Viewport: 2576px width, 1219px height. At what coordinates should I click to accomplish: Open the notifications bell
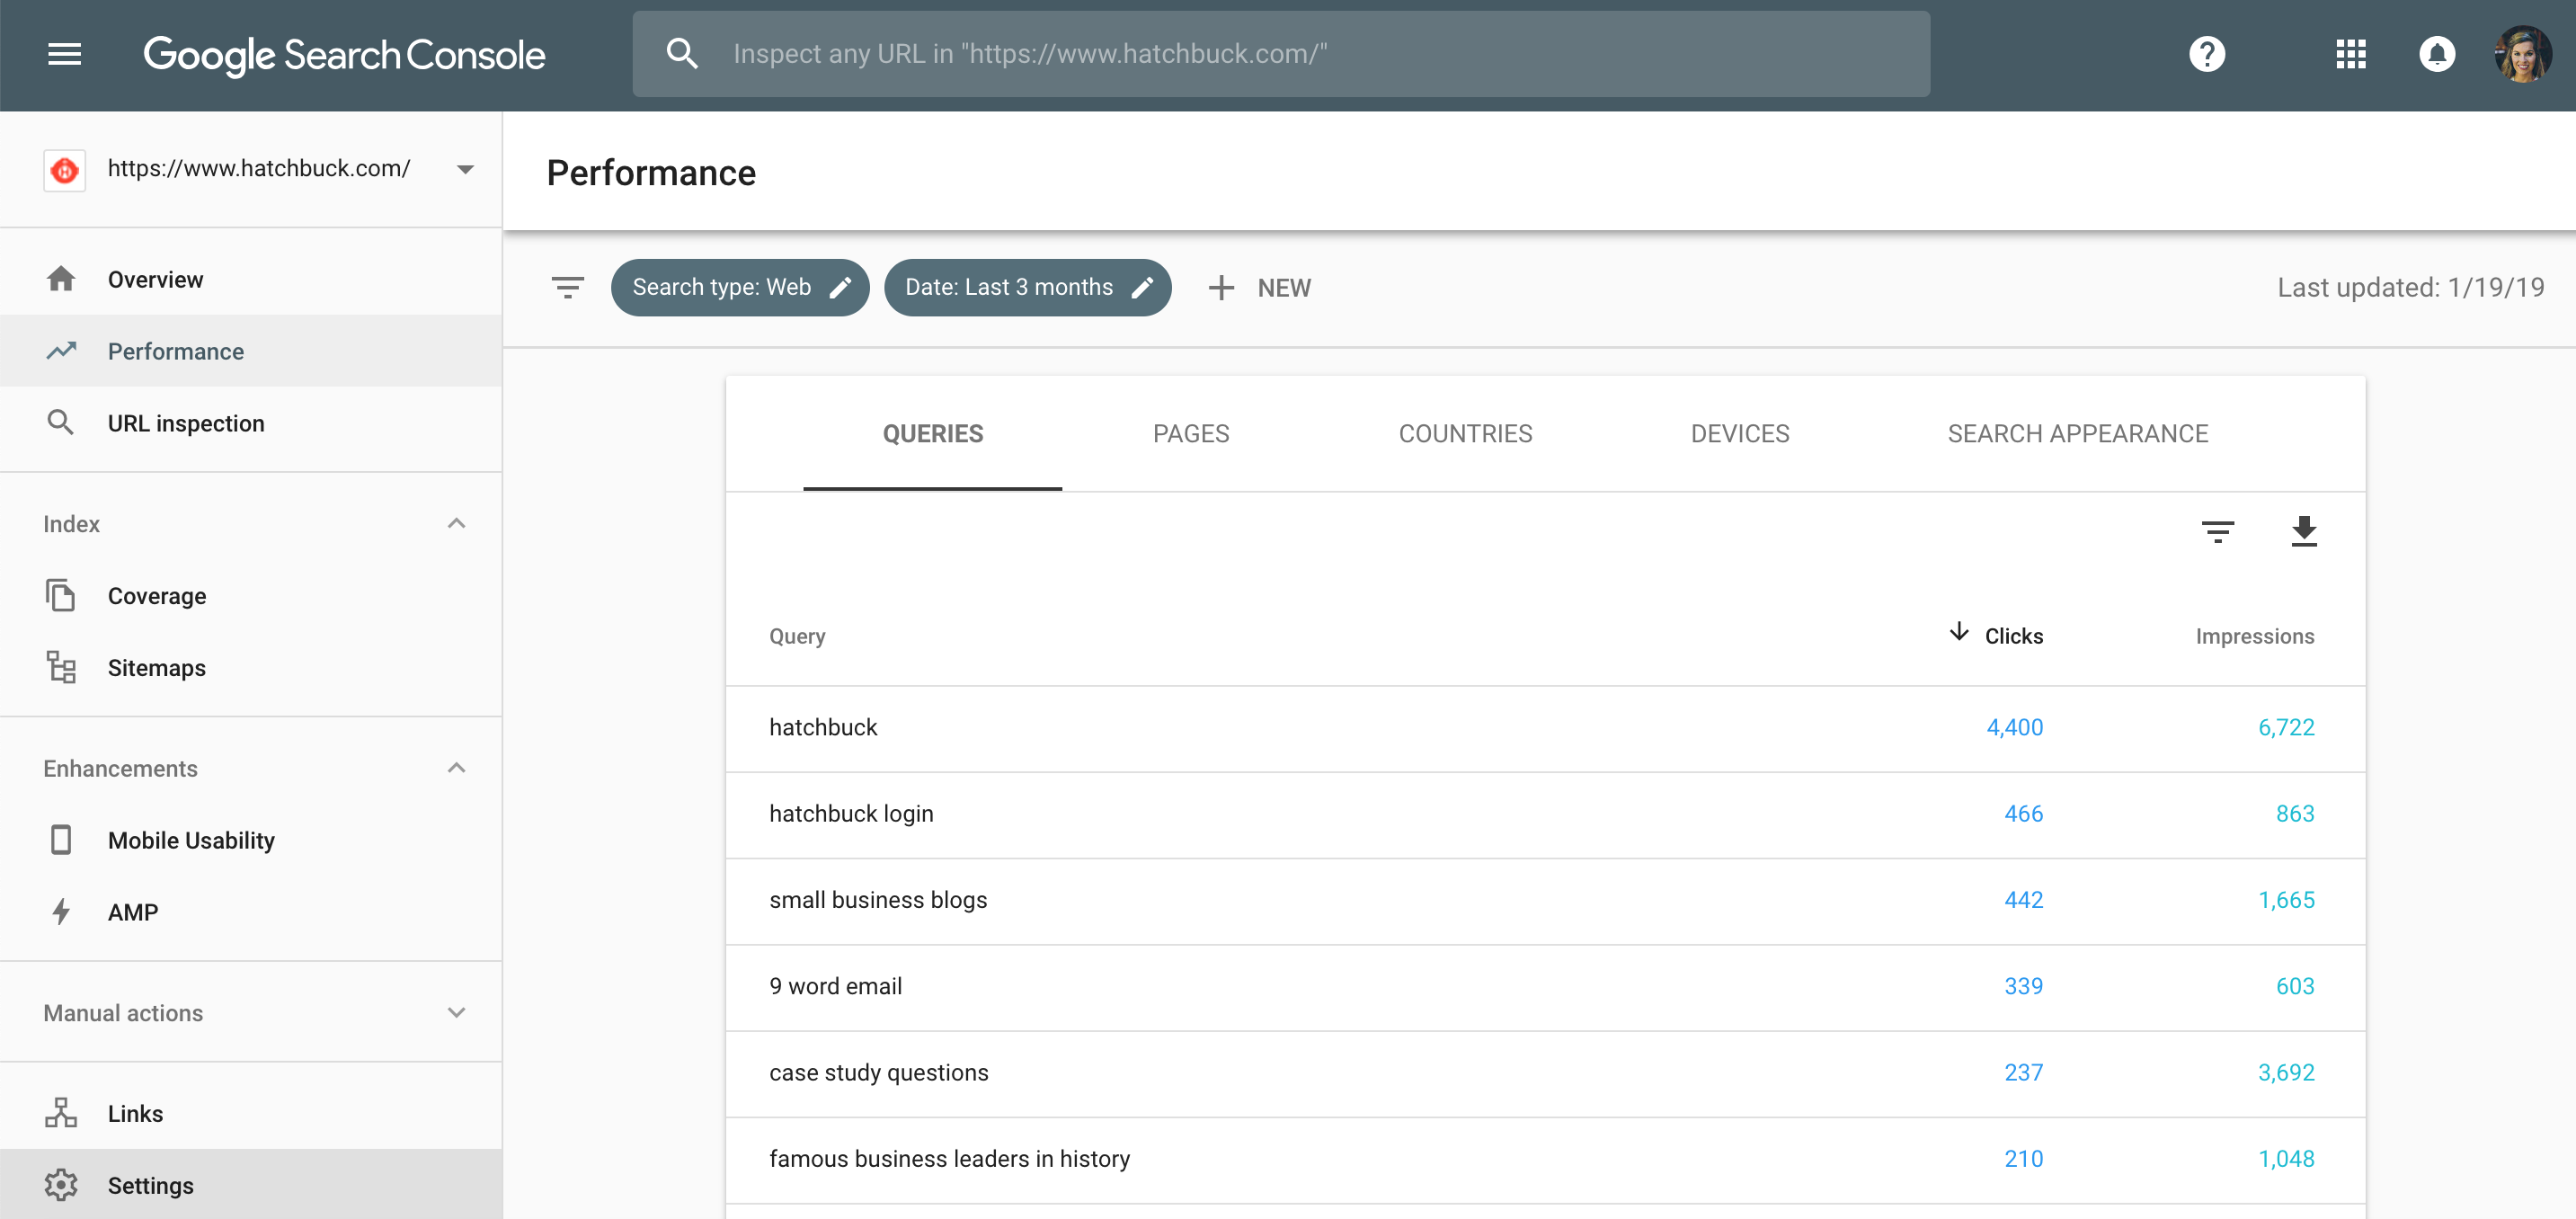point(2436,54)
